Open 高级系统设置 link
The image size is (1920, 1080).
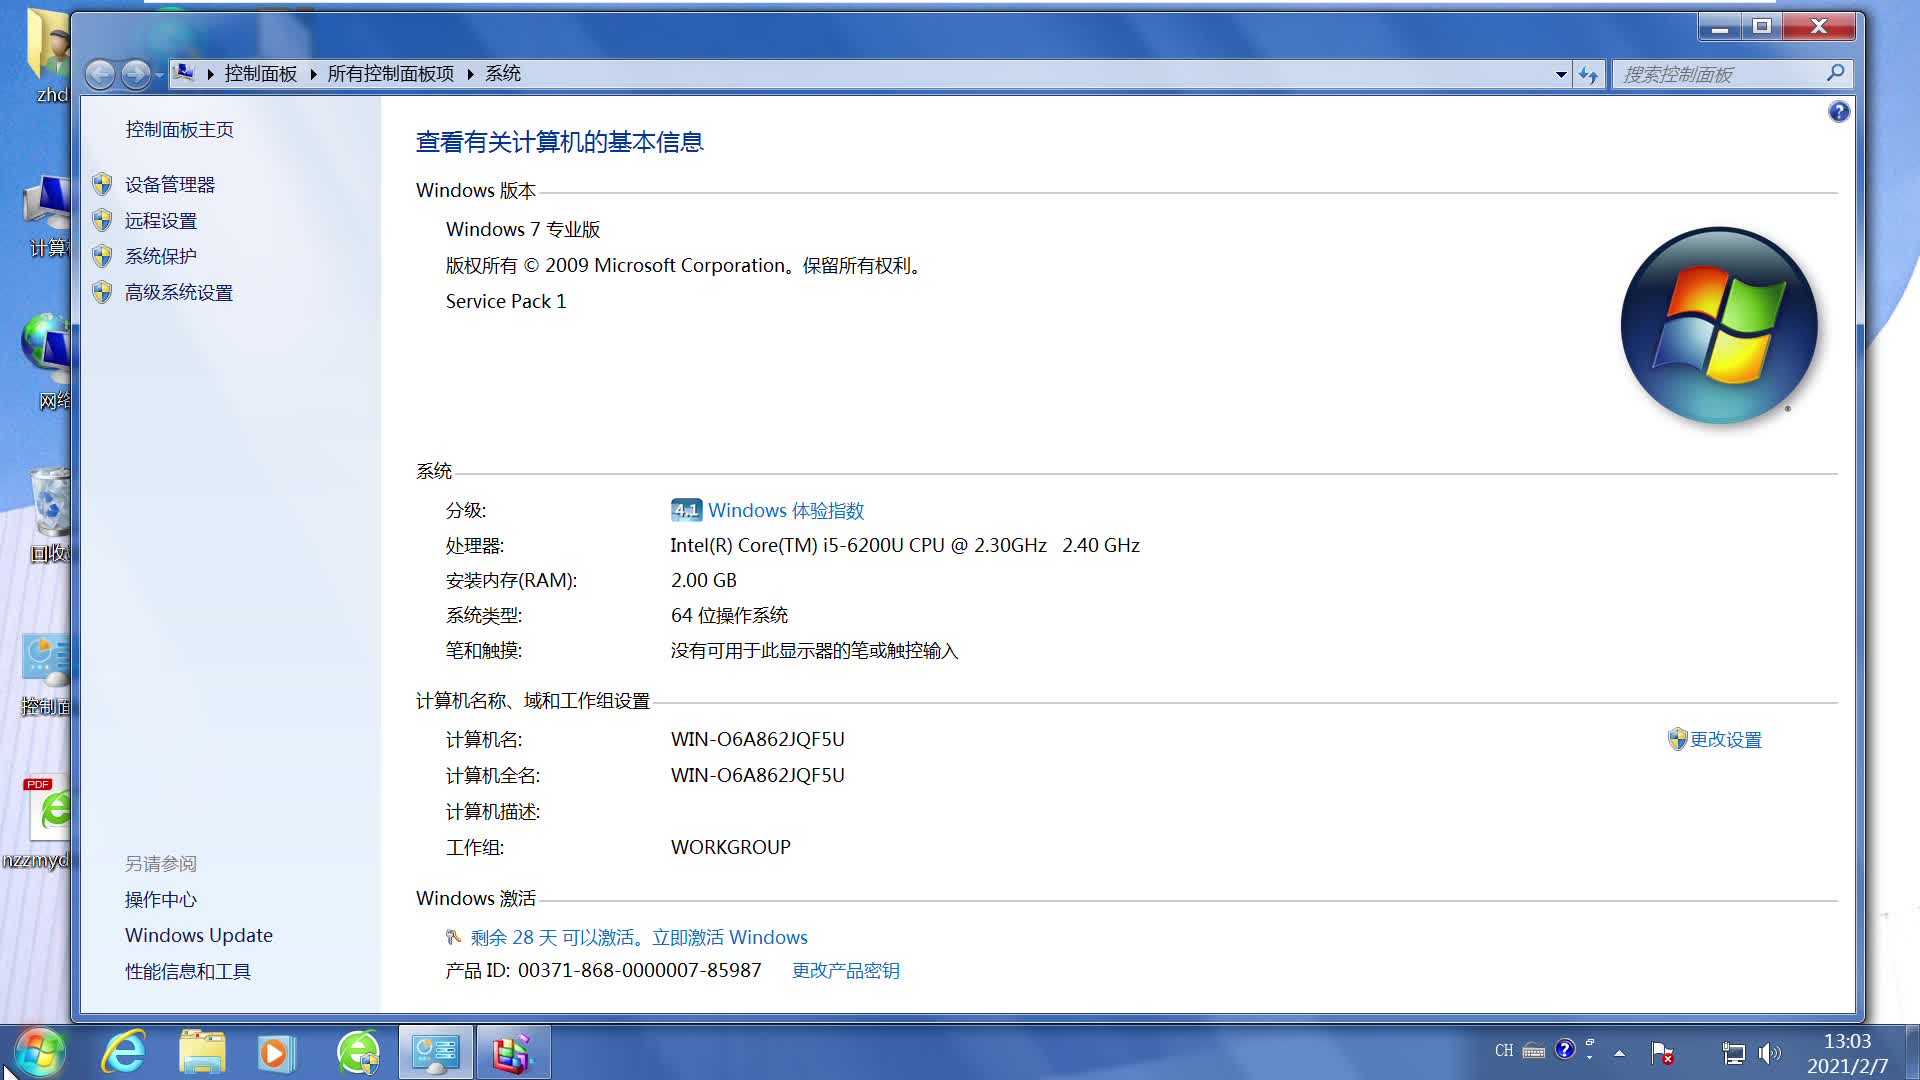tap(179, 293)
